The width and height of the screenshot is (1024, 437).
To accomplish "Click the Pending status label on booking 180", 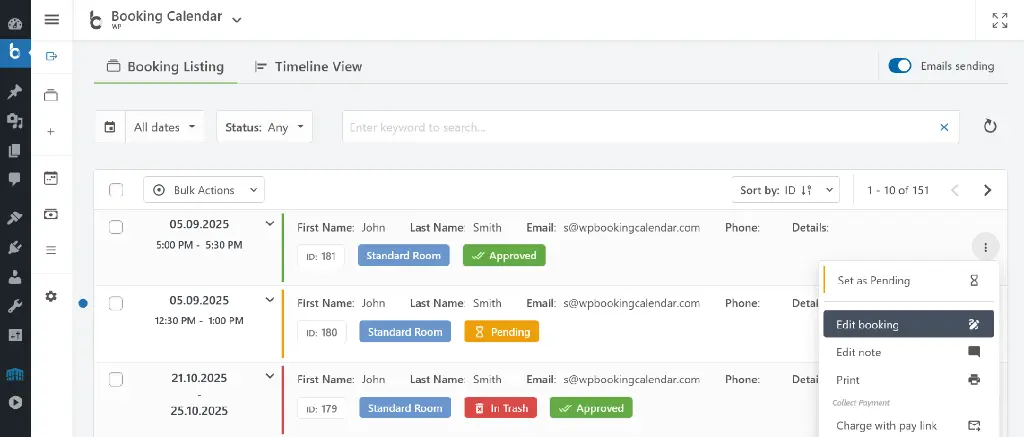I will point(501,332).
